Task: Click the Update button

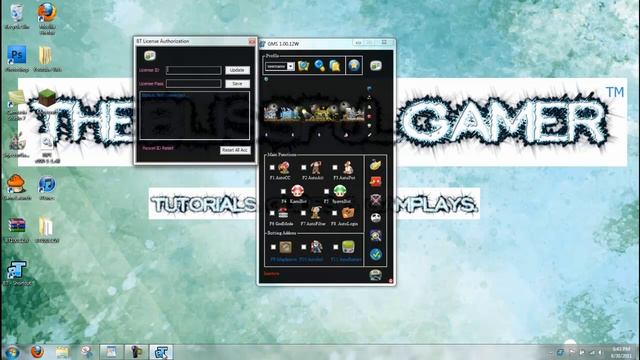Action: pos(237,70)
